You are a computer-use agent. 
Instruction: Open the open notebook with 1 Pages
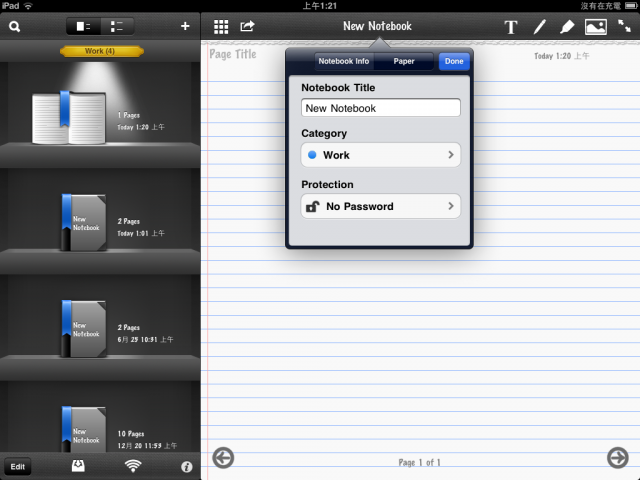69,118
